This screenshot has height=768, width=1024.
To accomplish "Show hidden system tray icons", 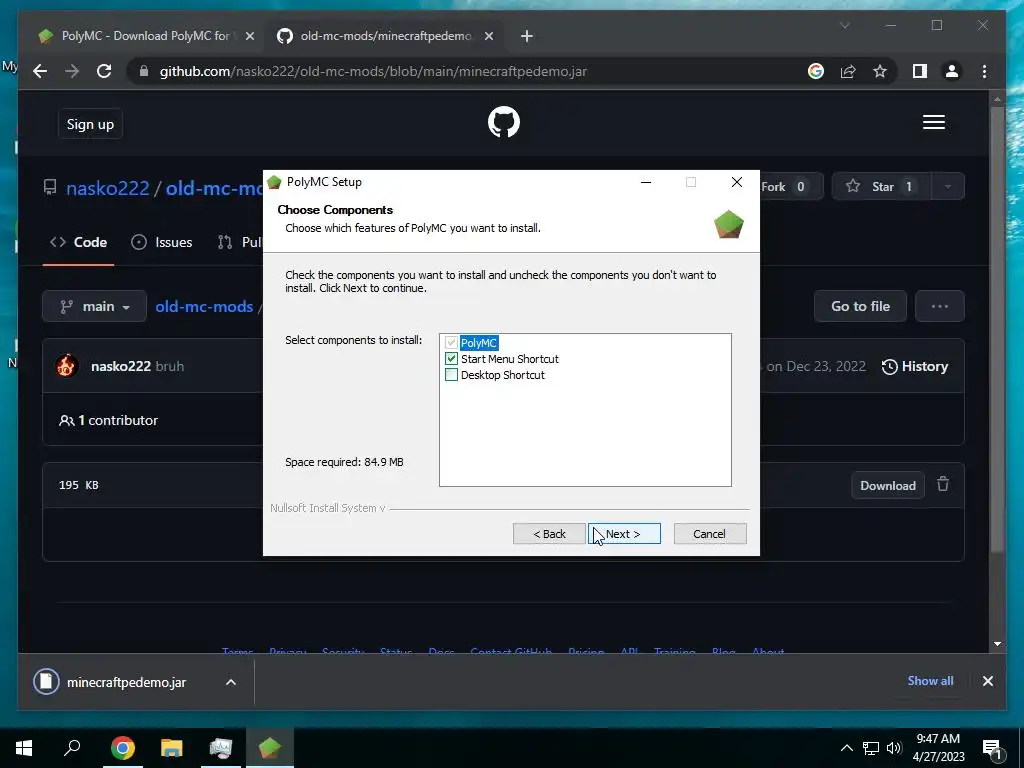I will tap(846, 748).
